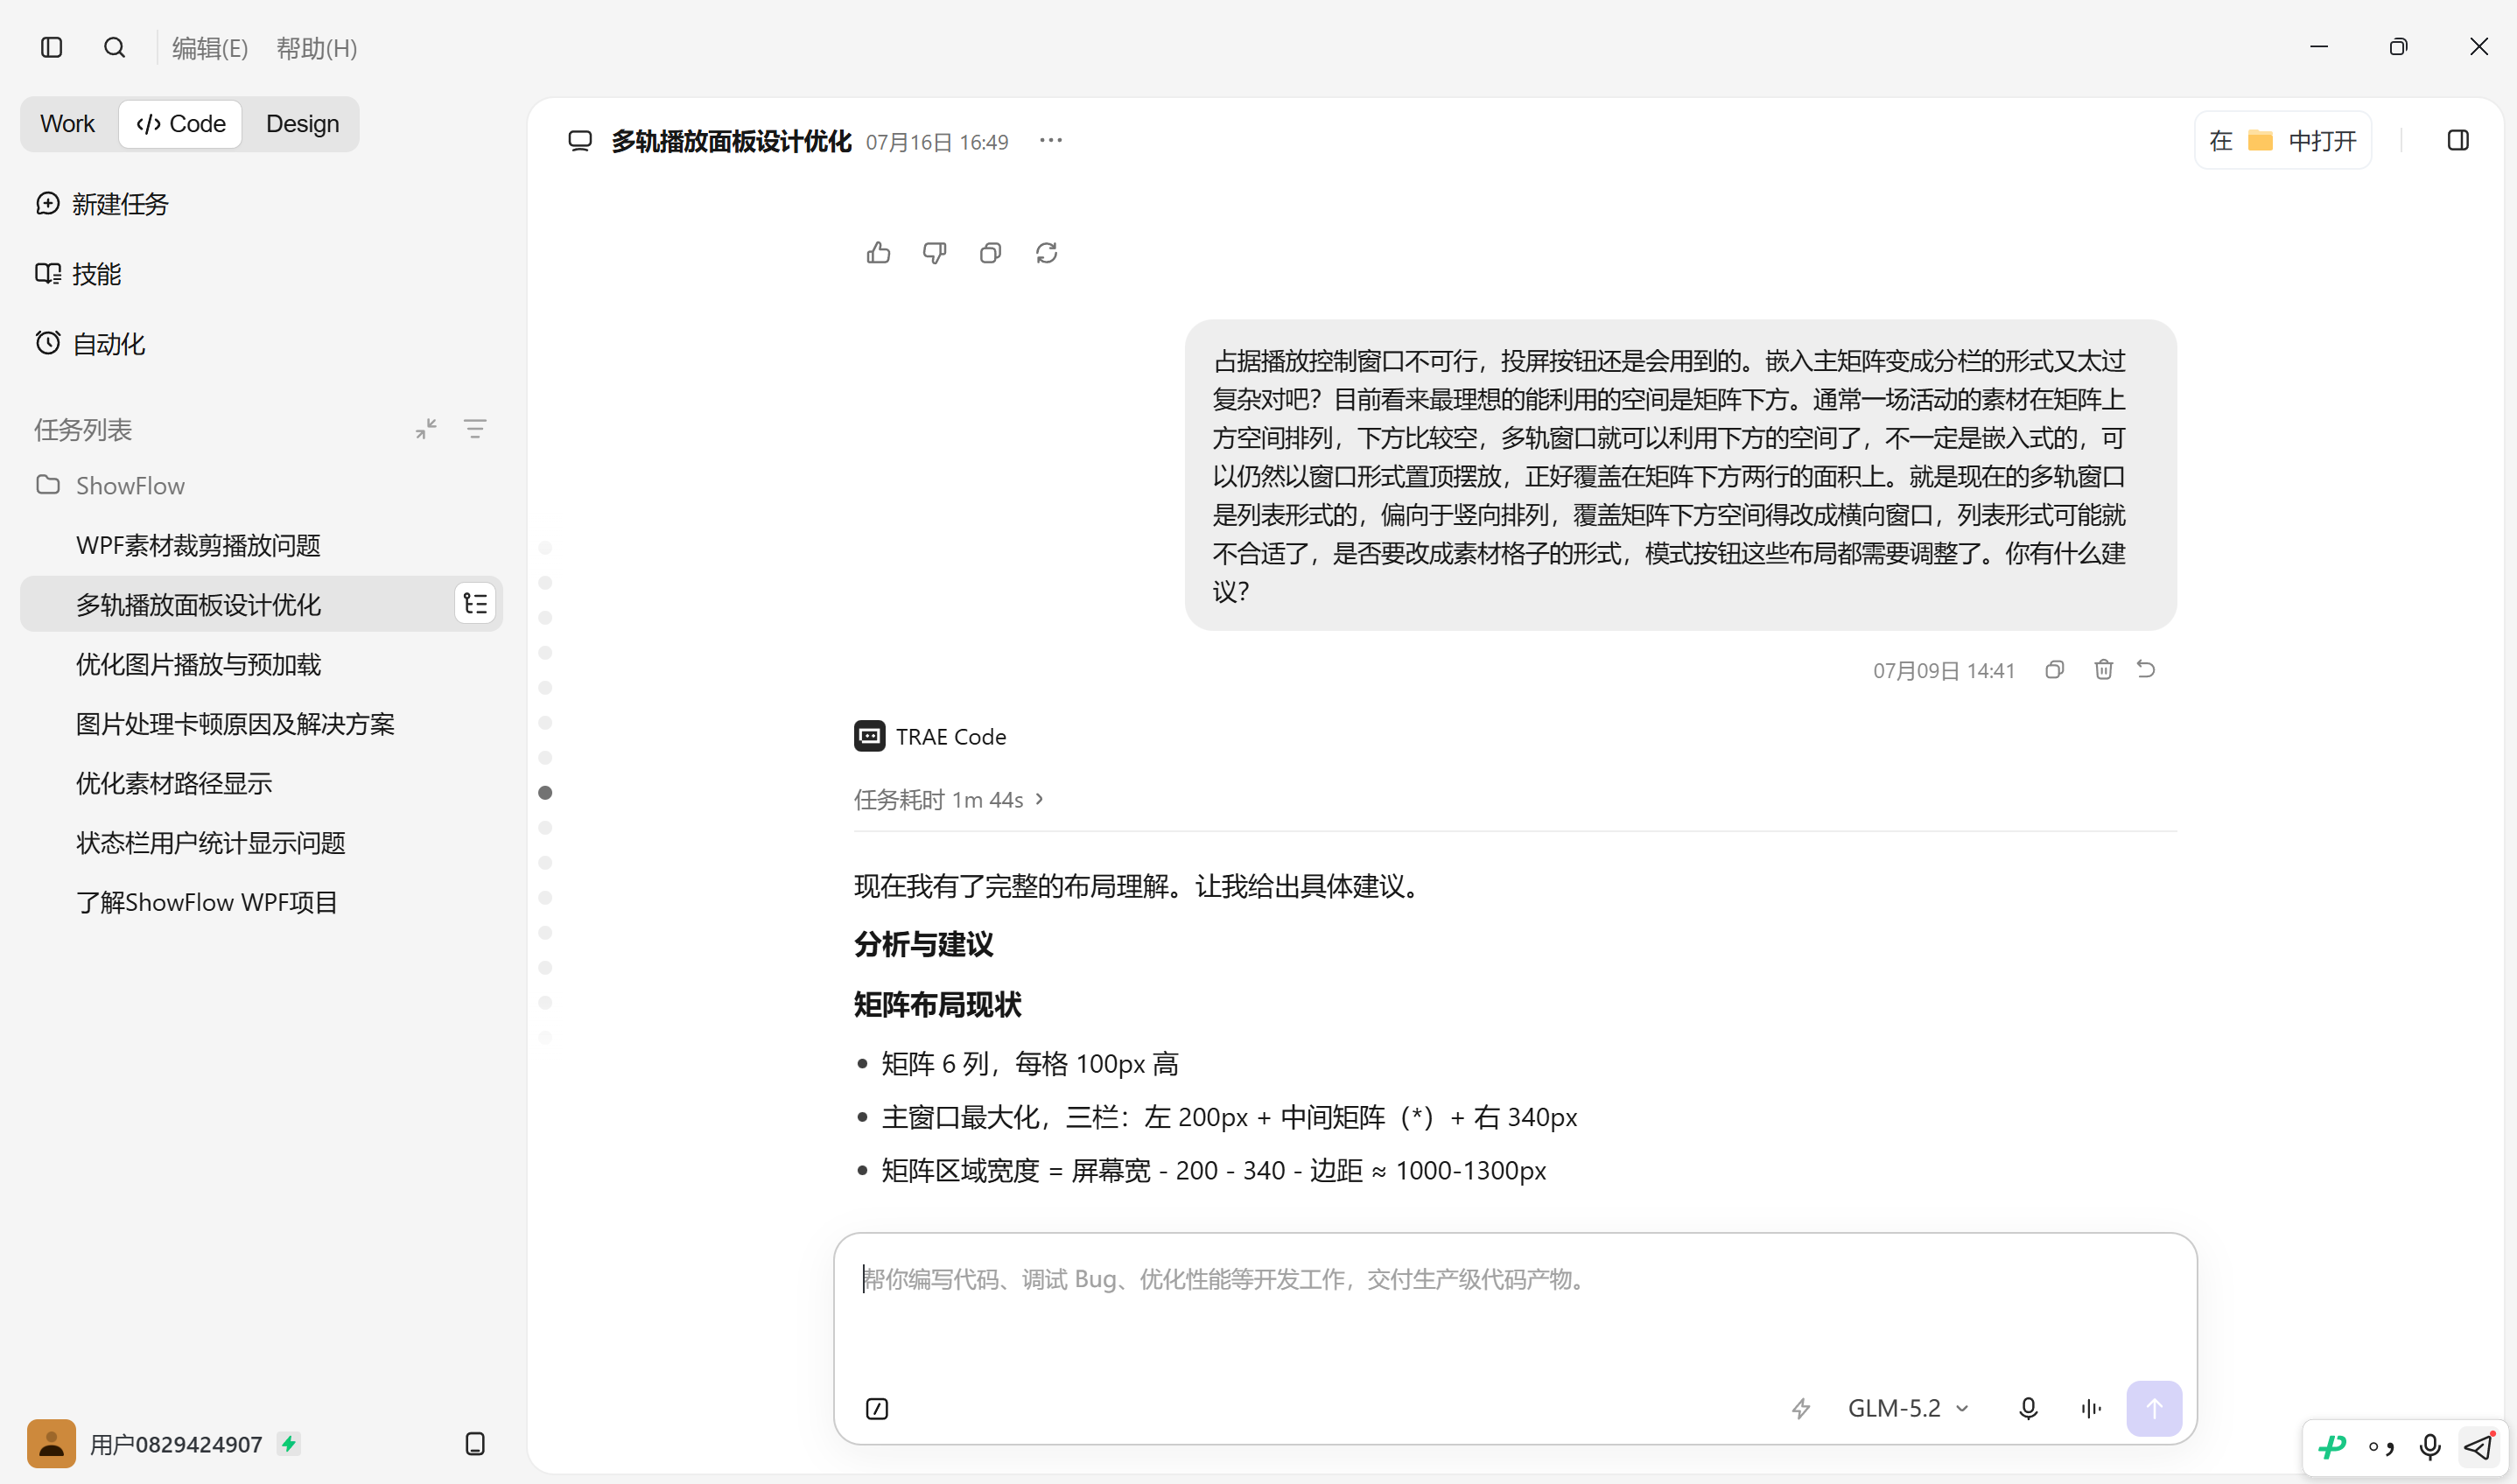Click the chat icon before conversation title
2517x1484 pixels.
[580, 141]
